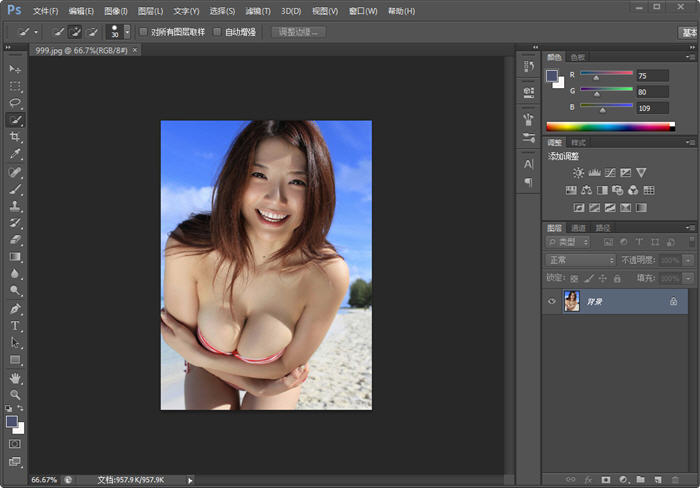
Task: Select the Move tool
Action: [15, 69]
